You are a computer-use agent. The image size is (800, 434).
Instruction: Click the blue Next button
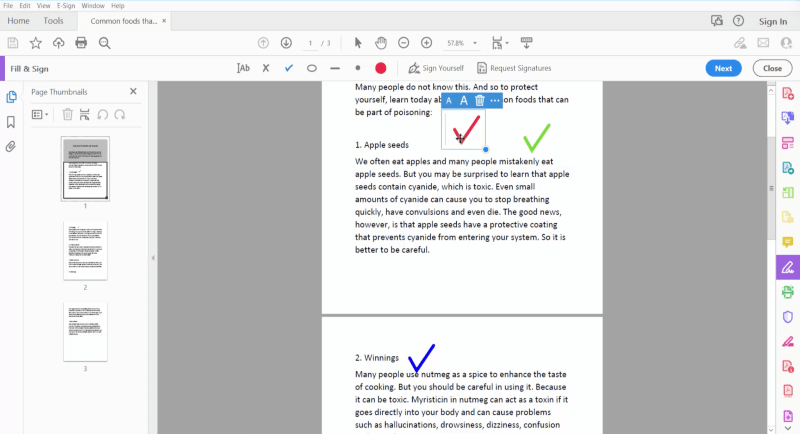pyautogui.click(x=723, y=68)
